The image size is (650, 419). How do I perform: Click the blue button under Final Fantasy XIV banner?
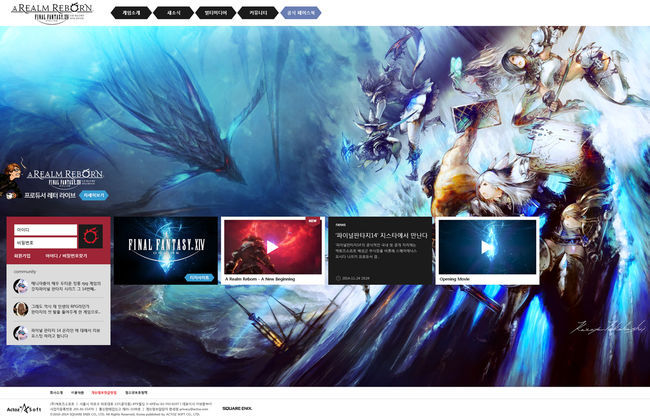coord(199,277)
